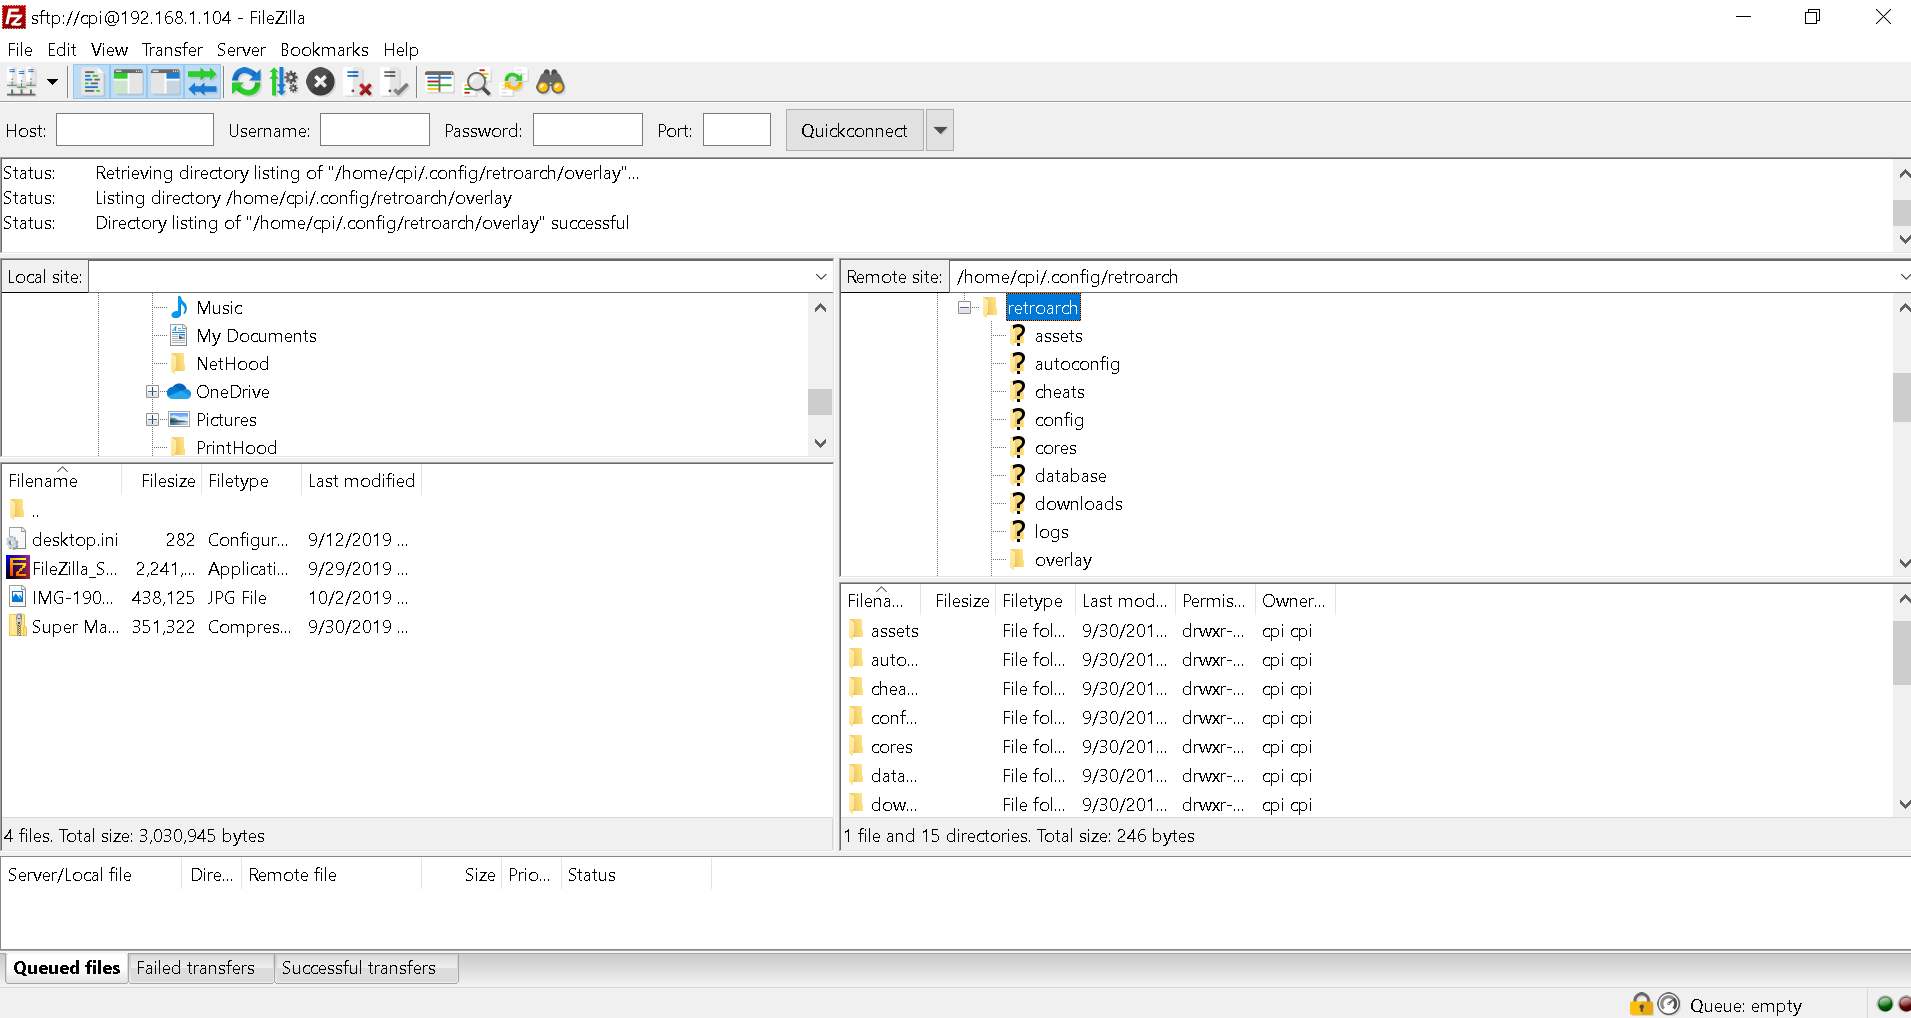1911x1018 pixels.
Task: Select the cores remote tree folder
Action: (x=1055, y=448)
